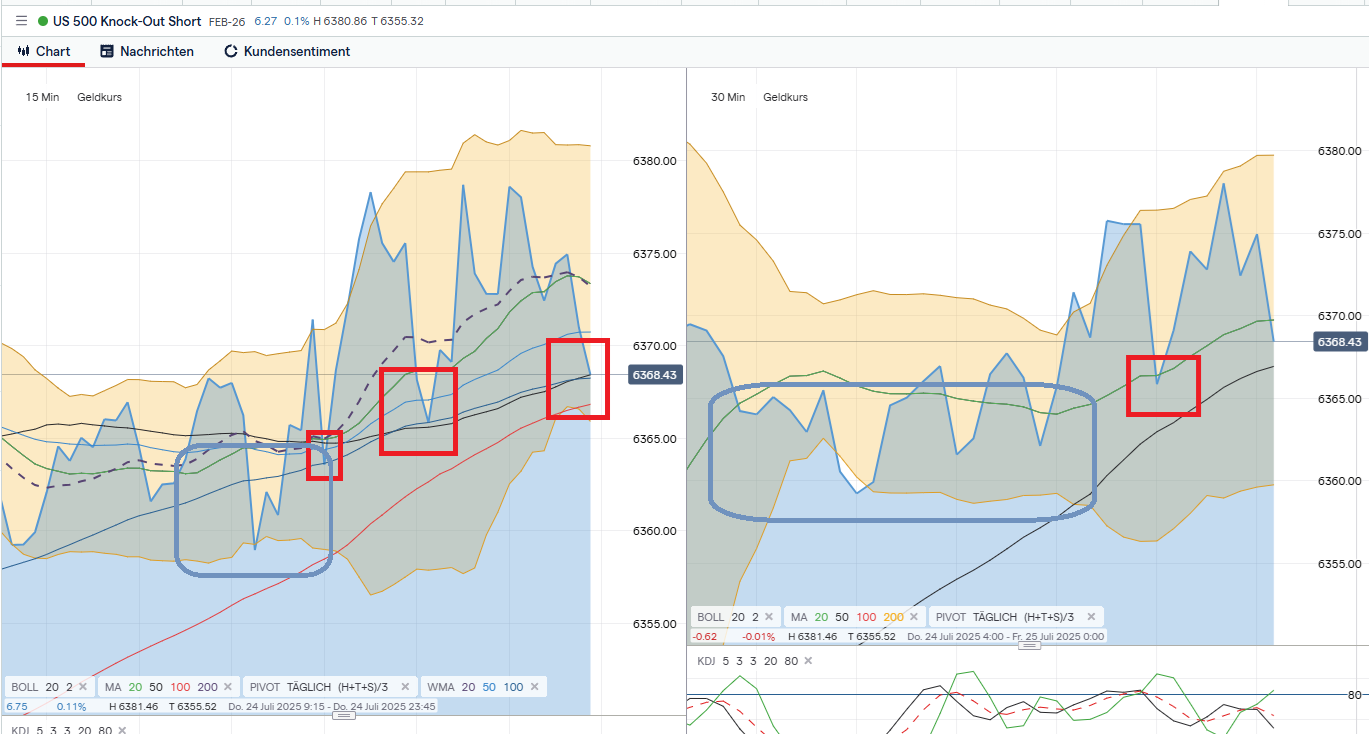Grab the 15 Min chart pane divider handle
1369x734 pixels.
pos(343,716)
